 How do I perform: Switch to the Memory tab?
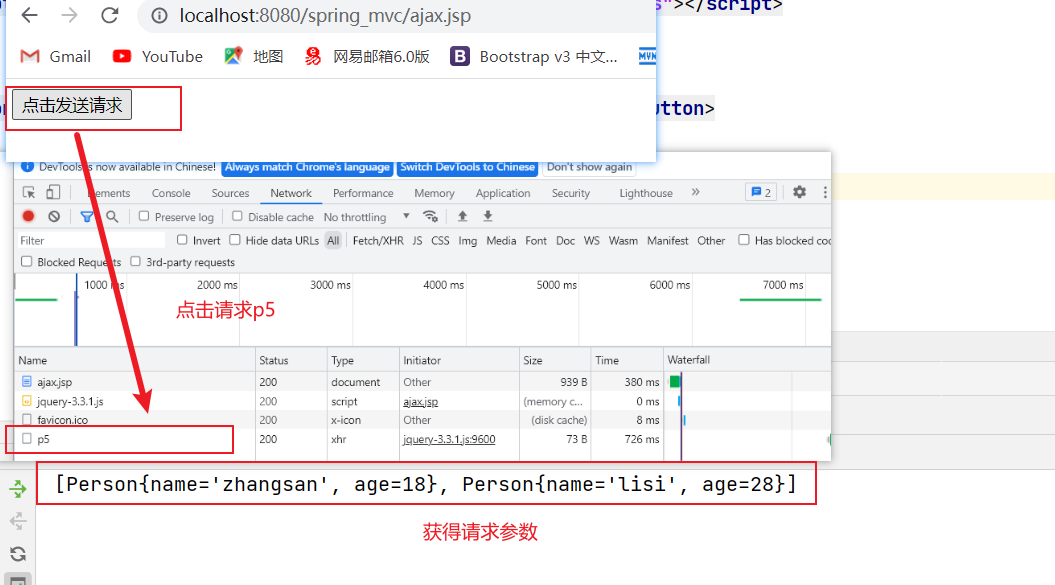click(434, 193)
